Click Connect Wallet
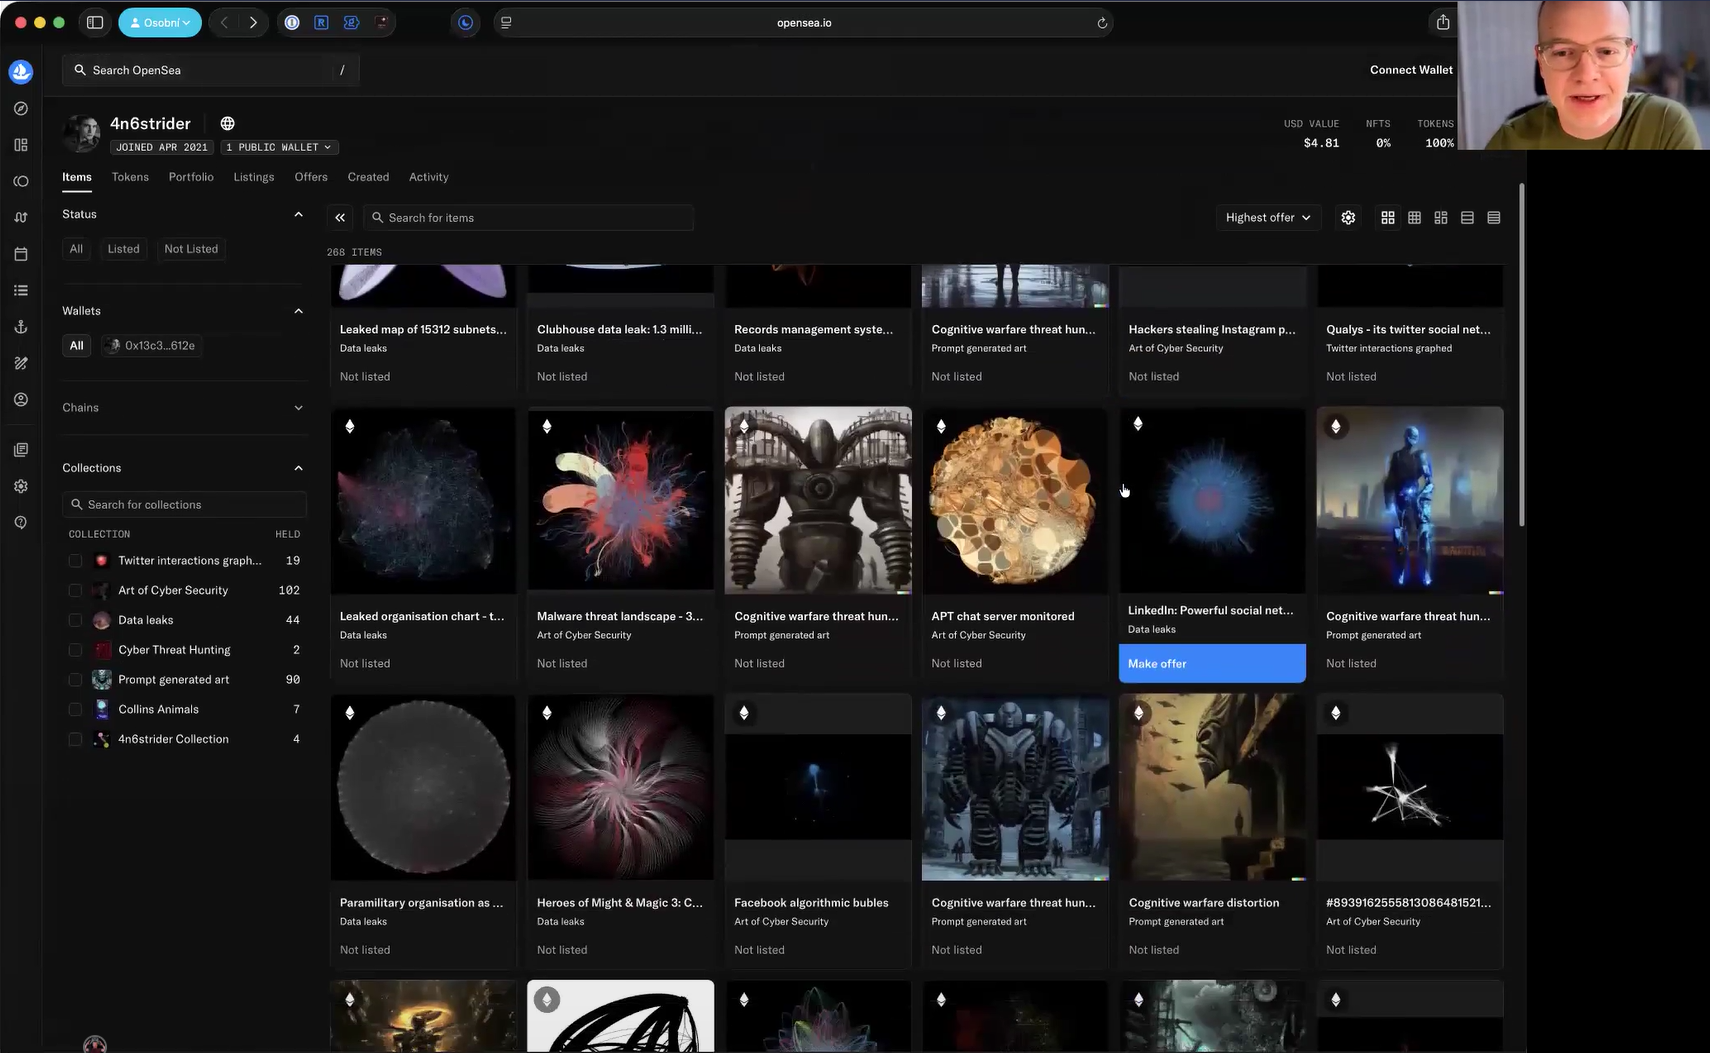This screenshot has height=1053, width=1710. click(1410, 70)
